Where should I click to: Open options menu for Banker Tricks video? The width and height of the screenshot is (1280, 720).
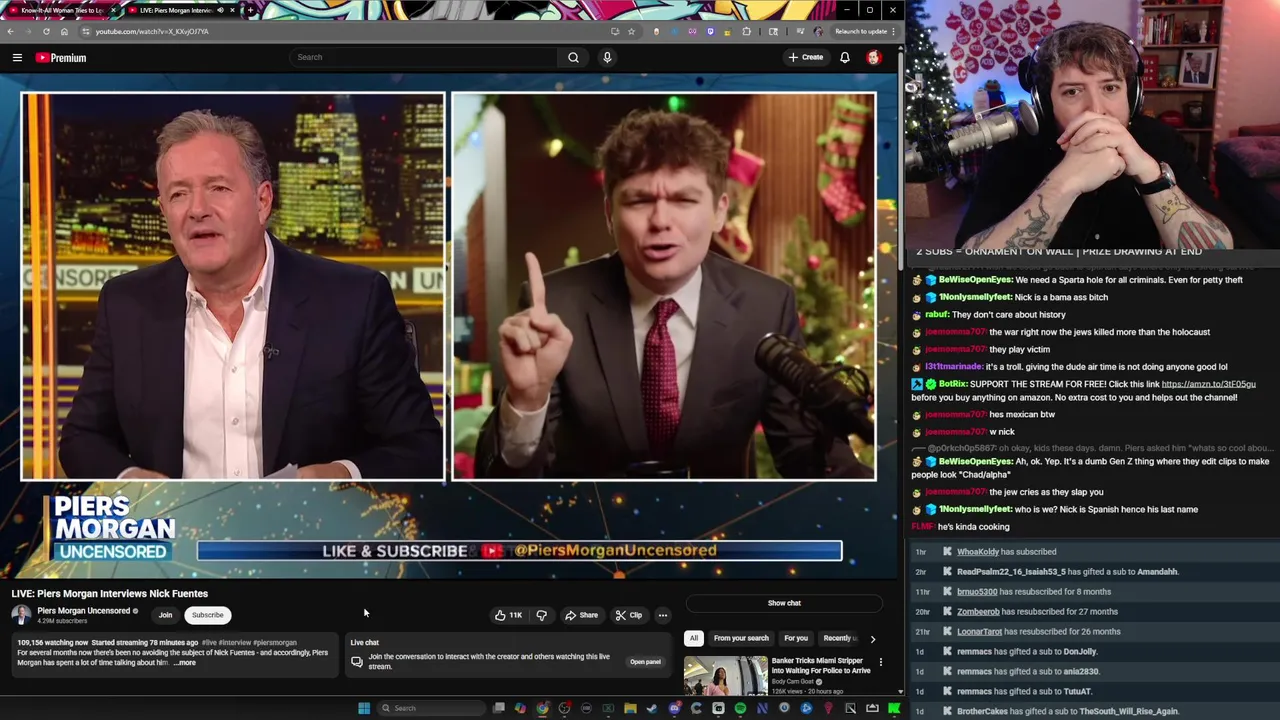(881, 662)
